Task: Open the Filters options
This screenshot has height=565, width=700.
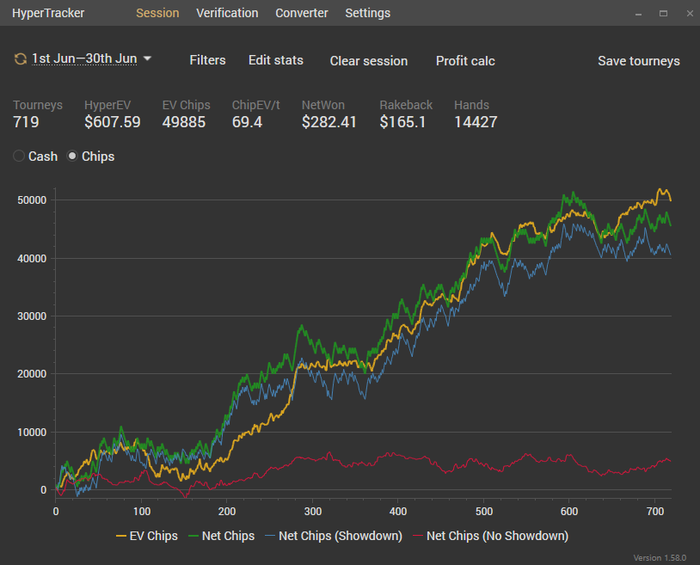Action: tap(208, 60)
